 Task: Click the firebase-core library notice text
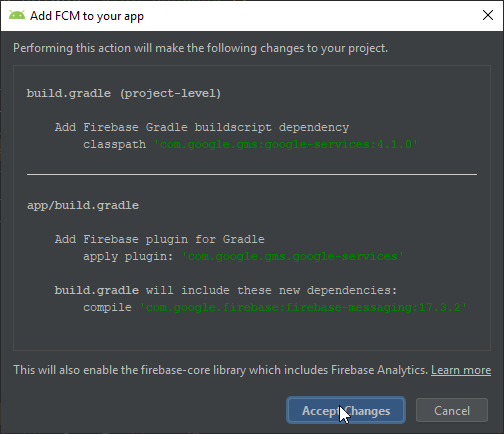220,370
